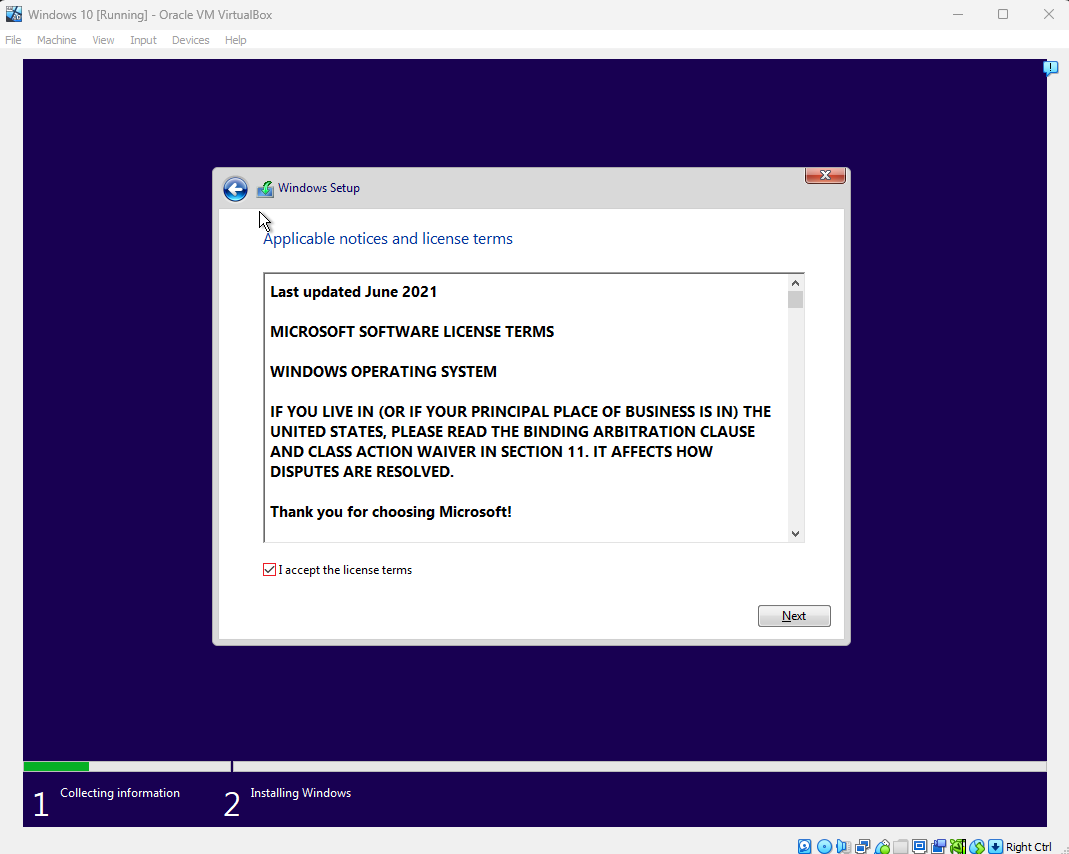Click the 'Right Ctrl' host key label
1069x854 pixels.
1028,847
